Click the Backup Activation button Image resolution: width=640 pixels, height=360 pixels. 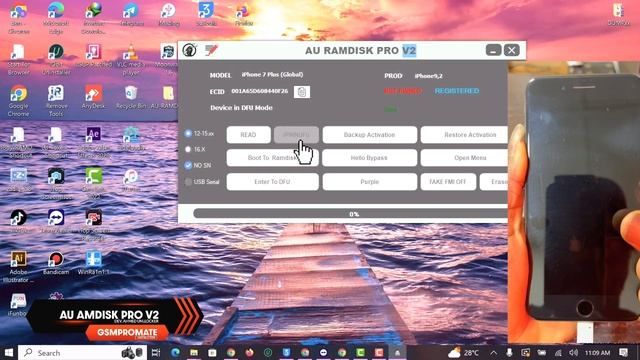tap(369, 135)
